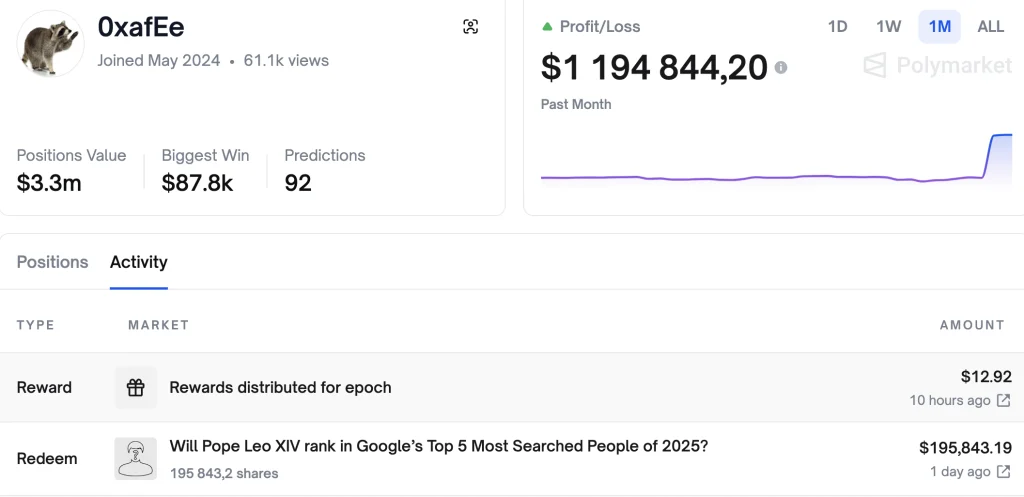
Task: Switch to the Activity tab
Action: 139,262
